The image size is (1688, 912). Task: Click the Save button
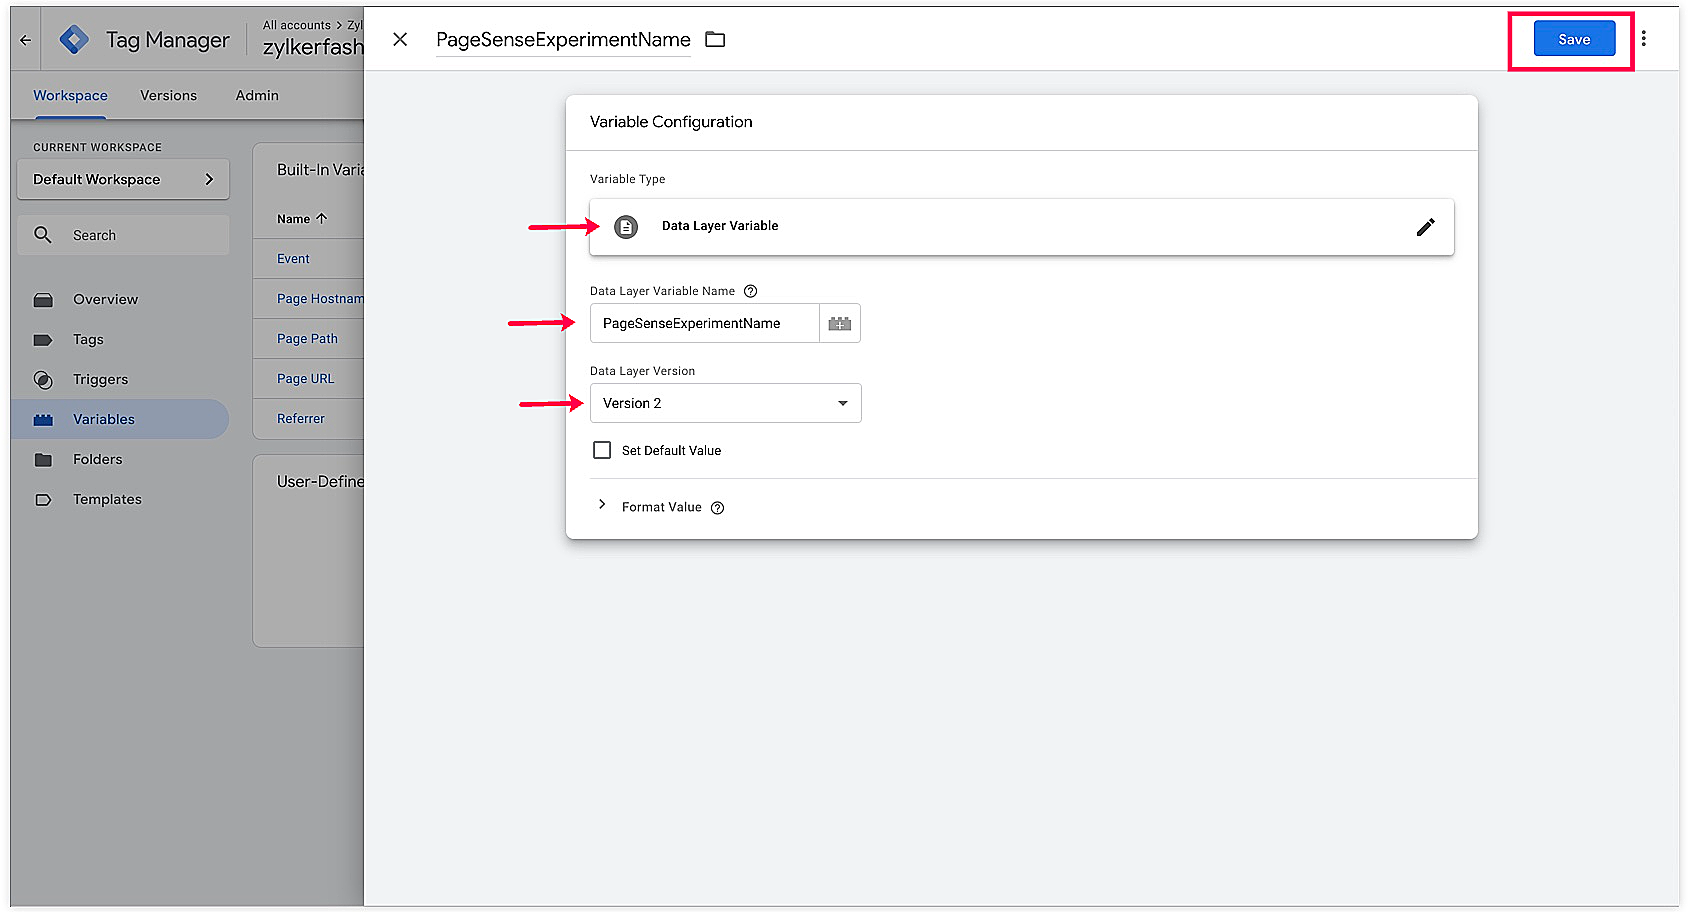pos(1574,39)
